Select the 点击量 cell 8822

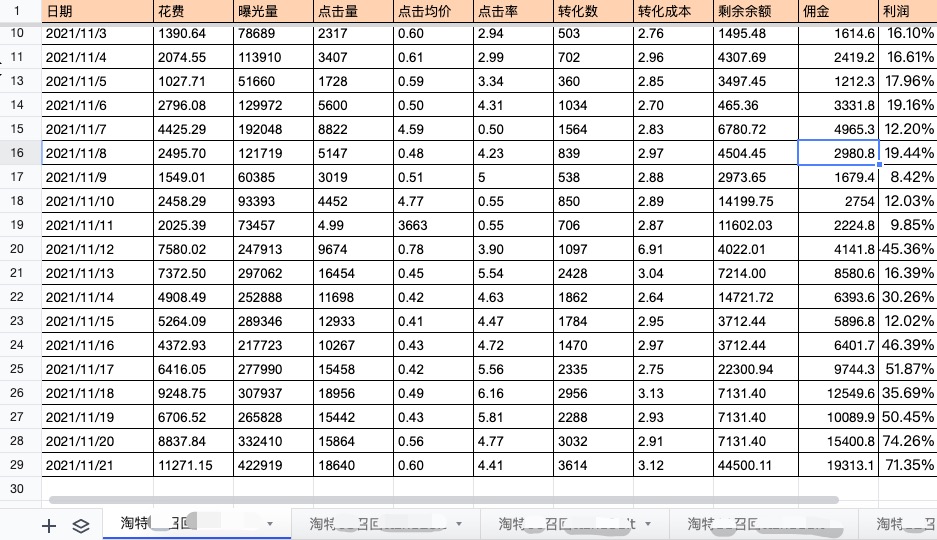coord(354,129)
